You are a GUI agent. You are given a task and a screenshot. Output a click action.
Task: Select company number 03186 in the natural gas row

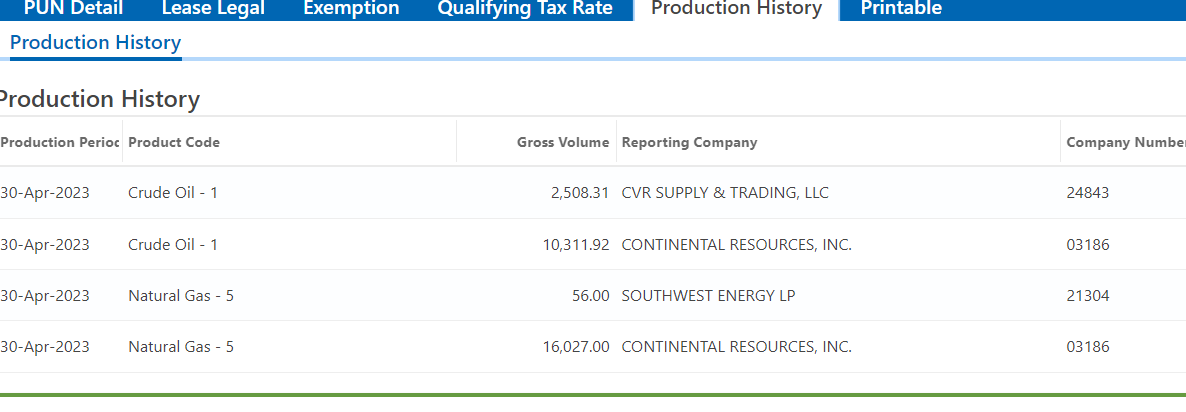point(1088,347)
